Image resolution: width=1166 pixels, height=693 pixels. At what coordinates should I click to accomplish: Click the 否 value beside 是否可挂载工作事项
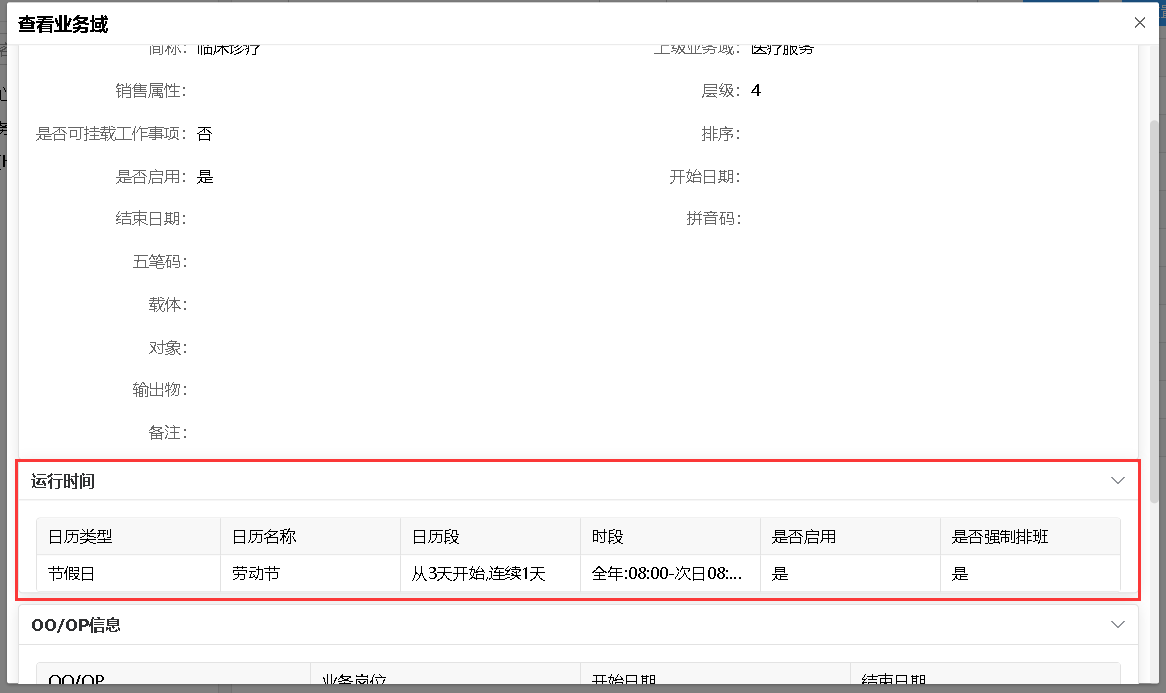point(204,133)
